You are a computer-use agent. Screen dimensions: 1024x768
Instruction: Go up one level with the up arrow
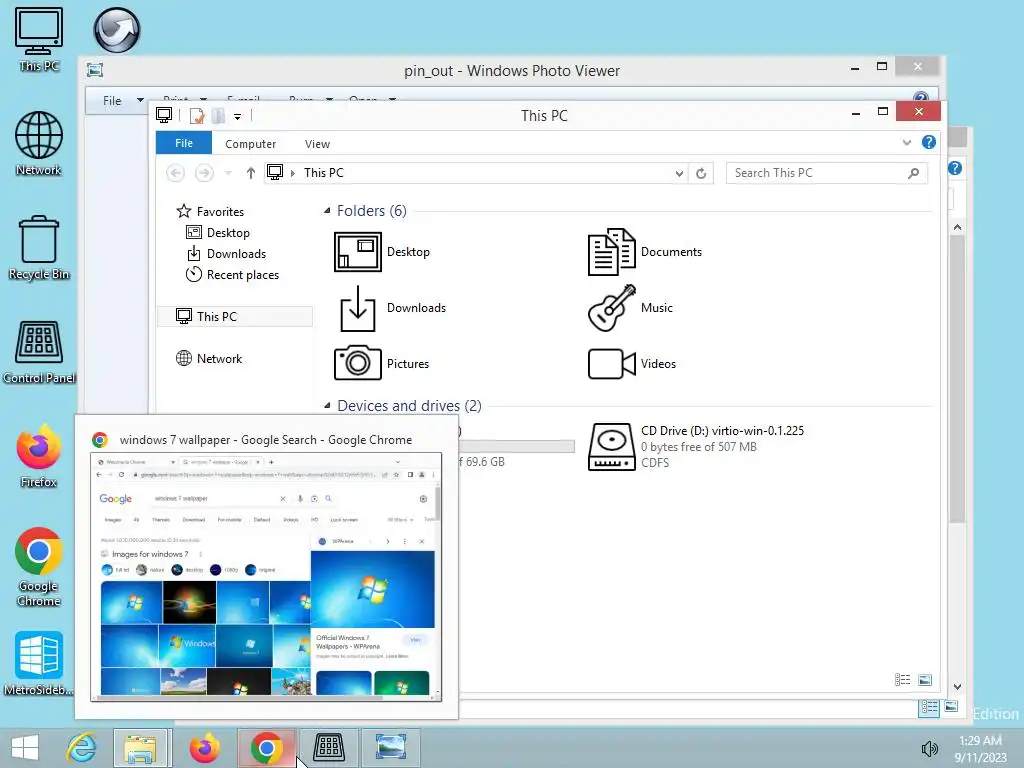coord(251,173)
